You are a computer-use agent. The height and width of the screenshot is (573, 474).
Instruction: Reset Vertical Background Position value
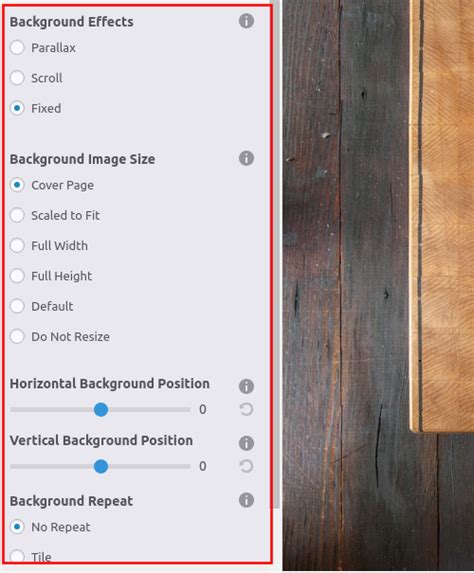pyautogui.click(x=246, y=466)
